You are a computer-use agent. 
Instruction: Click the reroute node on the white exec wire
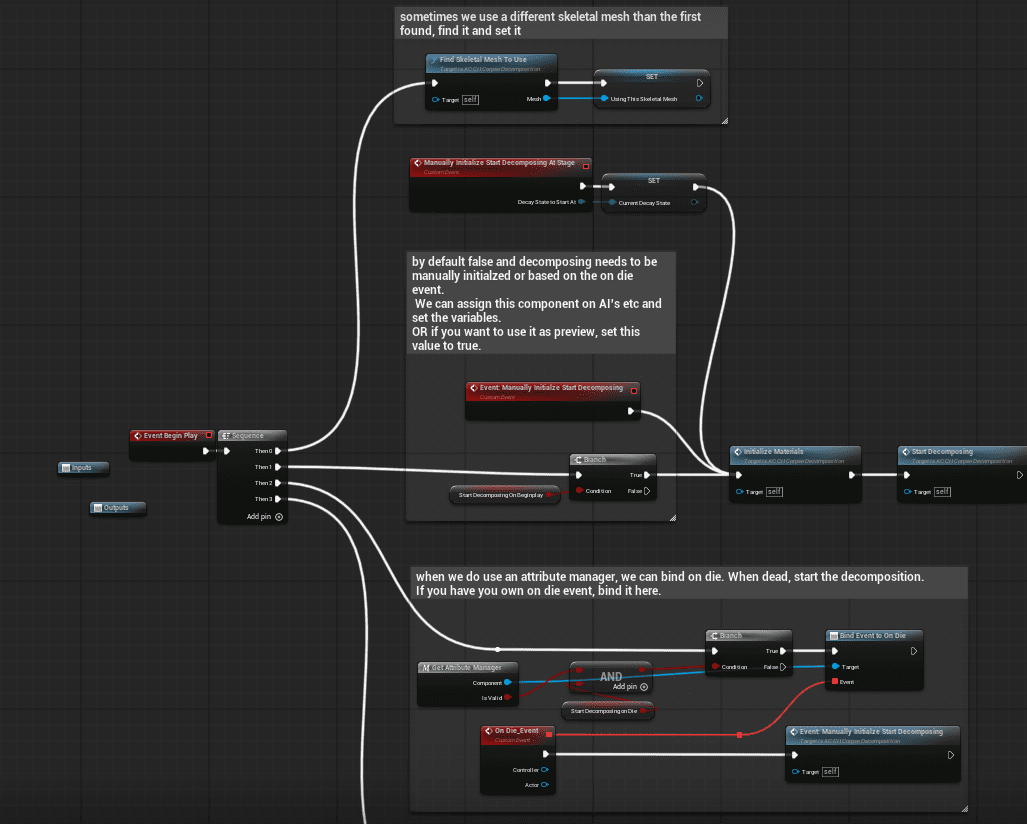pyautogui.click(x=498, y=649)
